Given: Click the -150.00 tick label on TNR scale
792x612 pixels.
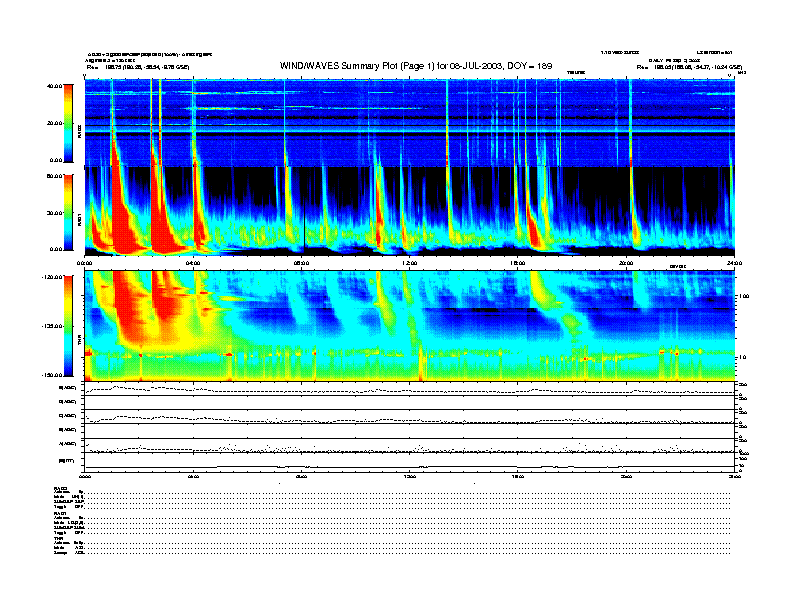Looking at the screenshot, I should coord(53,375).
